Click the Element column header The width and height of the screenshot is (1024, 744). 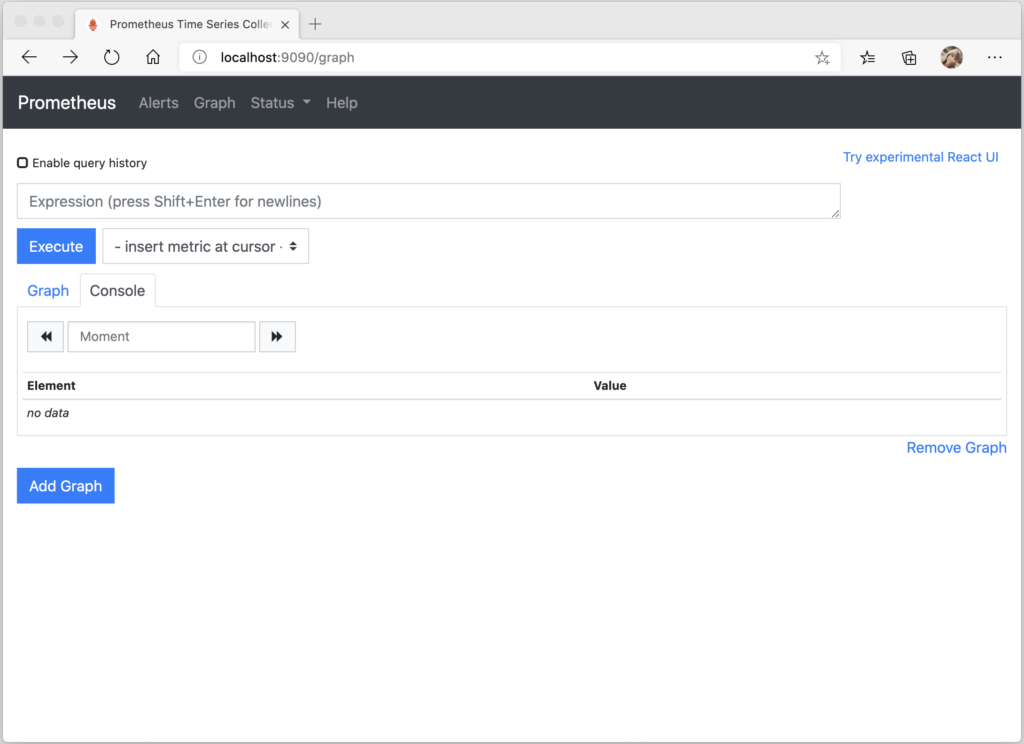(51, 385)
